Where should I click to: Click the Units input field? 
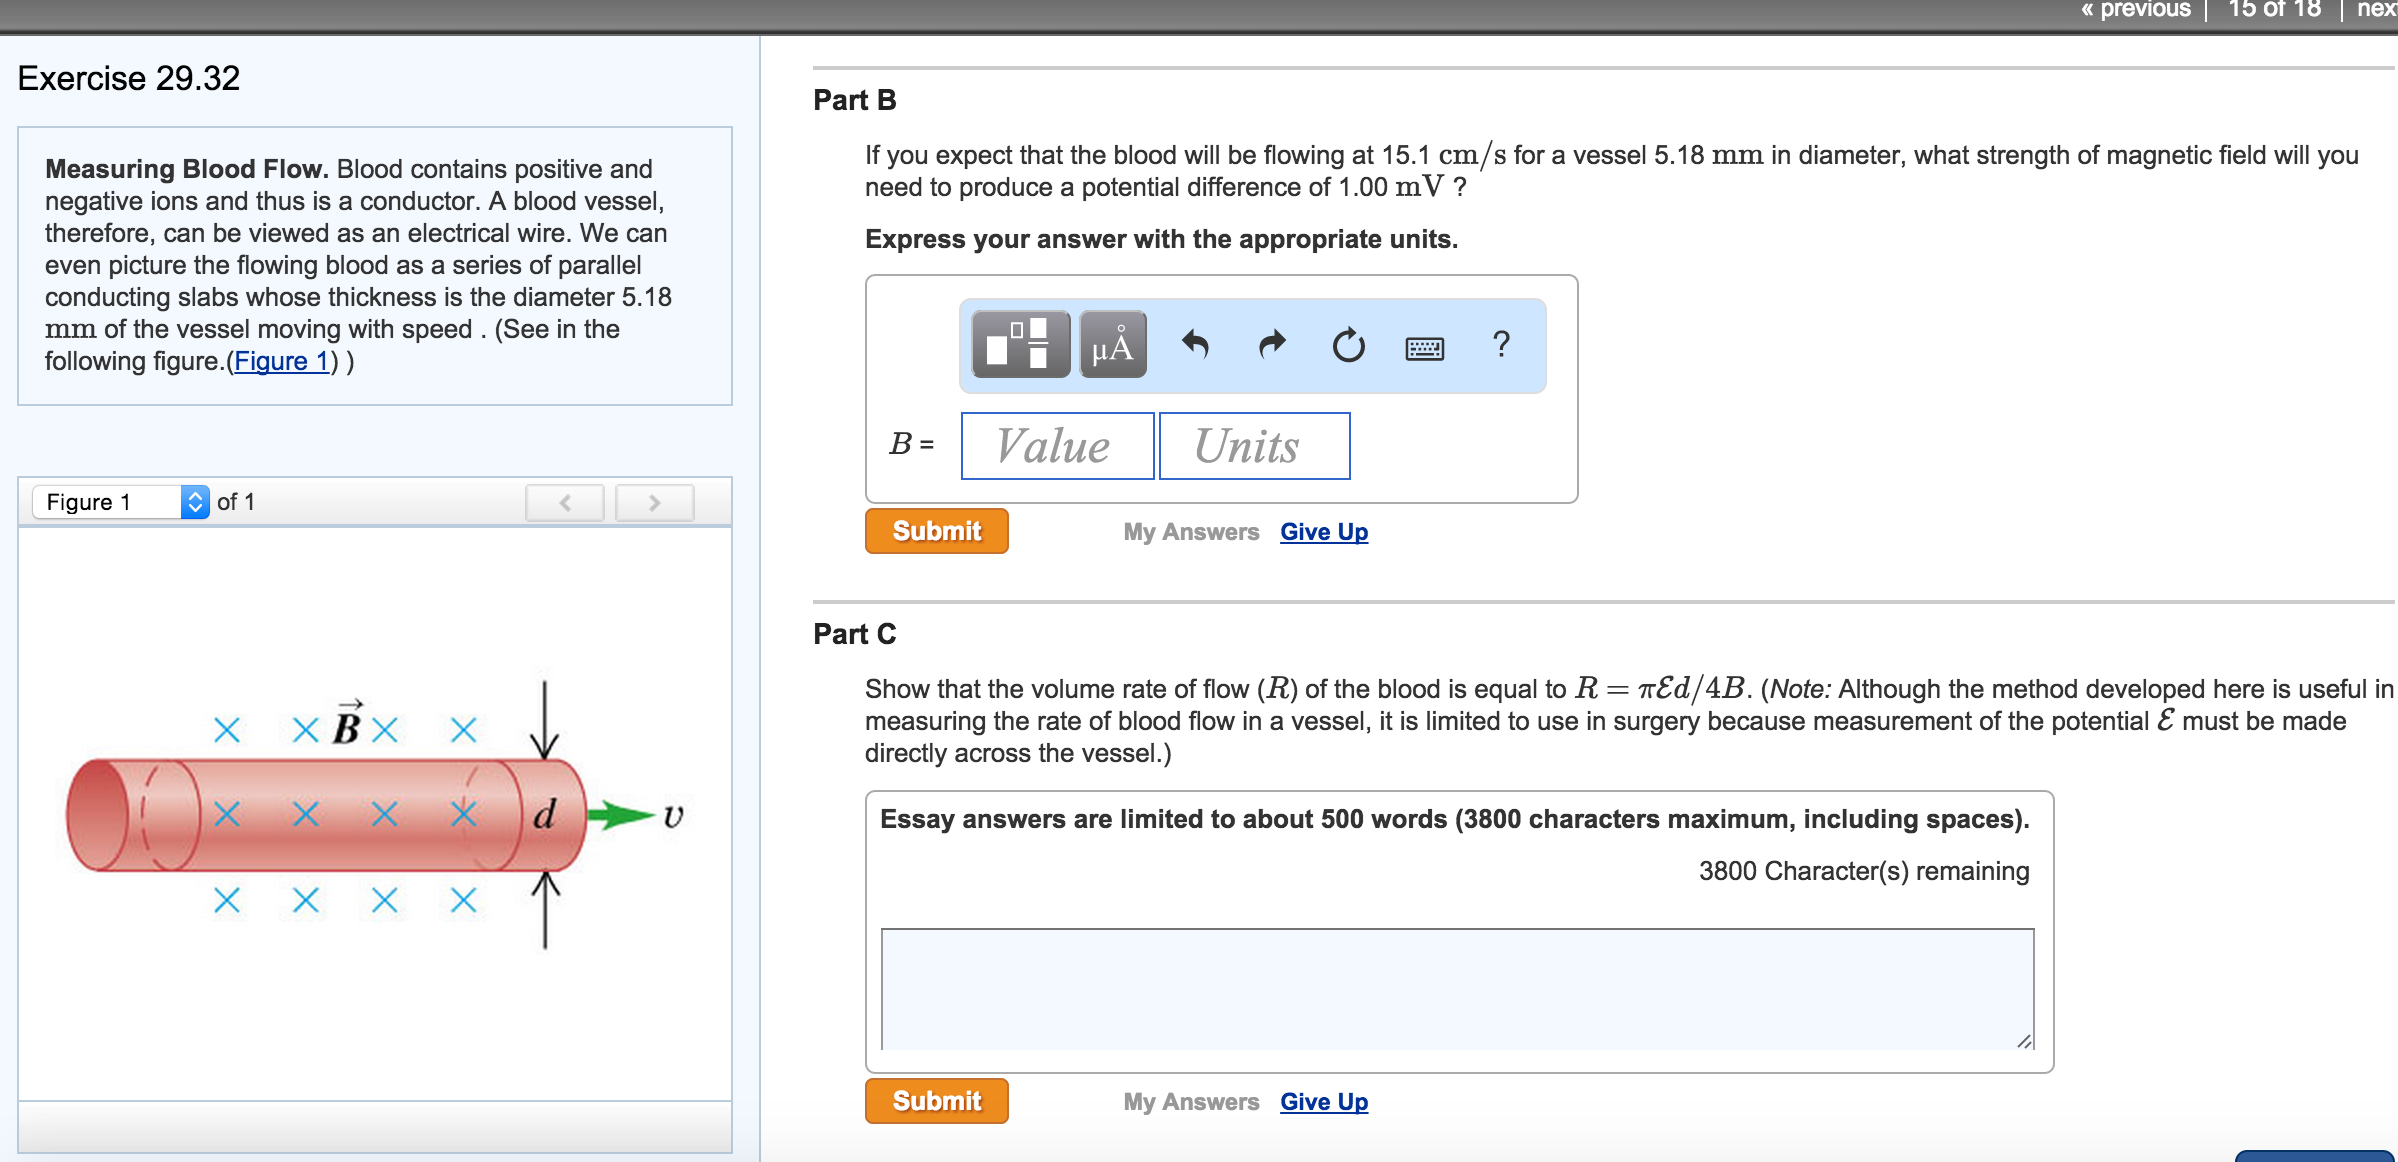point(1254,446)
